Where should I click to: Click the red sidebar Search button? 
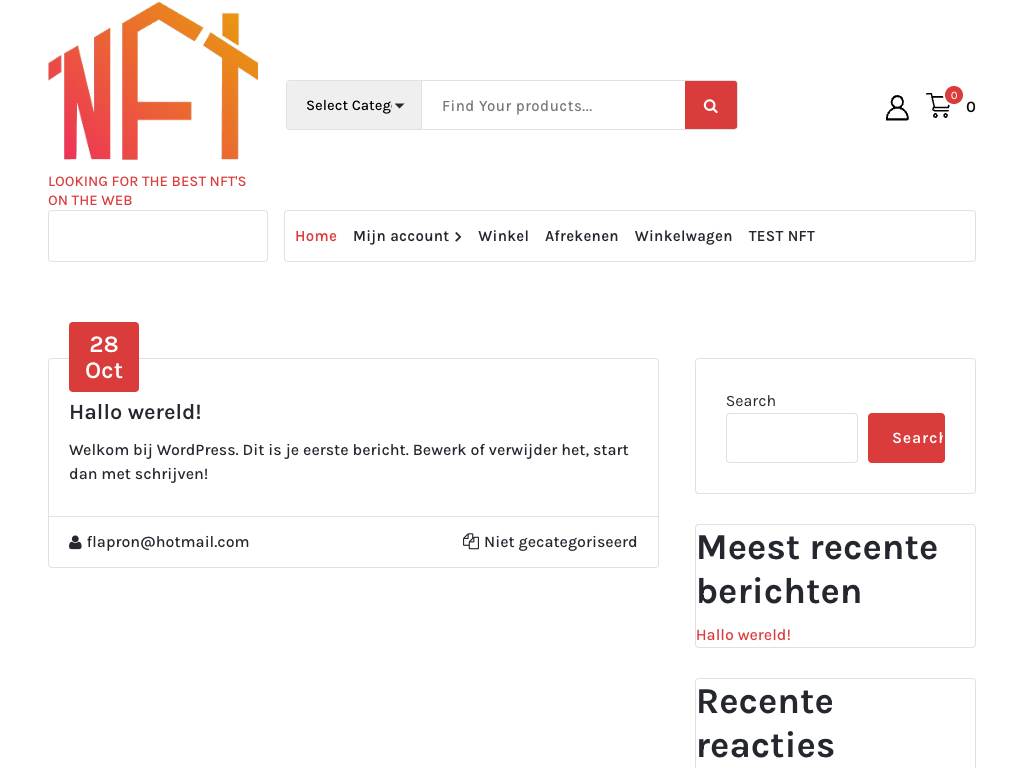pyautogui.click(x=906, y=438)
